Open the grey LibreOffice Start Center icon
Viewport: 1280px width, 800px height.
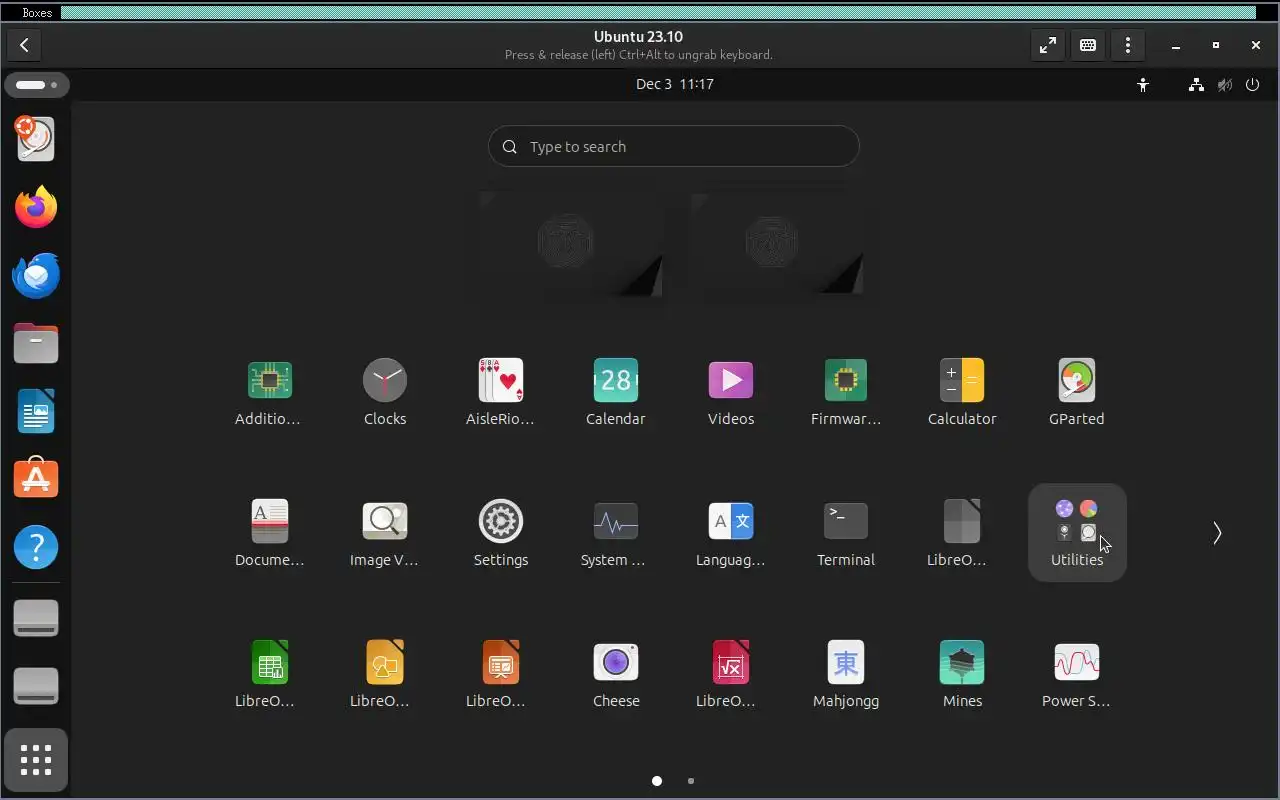click(962, 533)
